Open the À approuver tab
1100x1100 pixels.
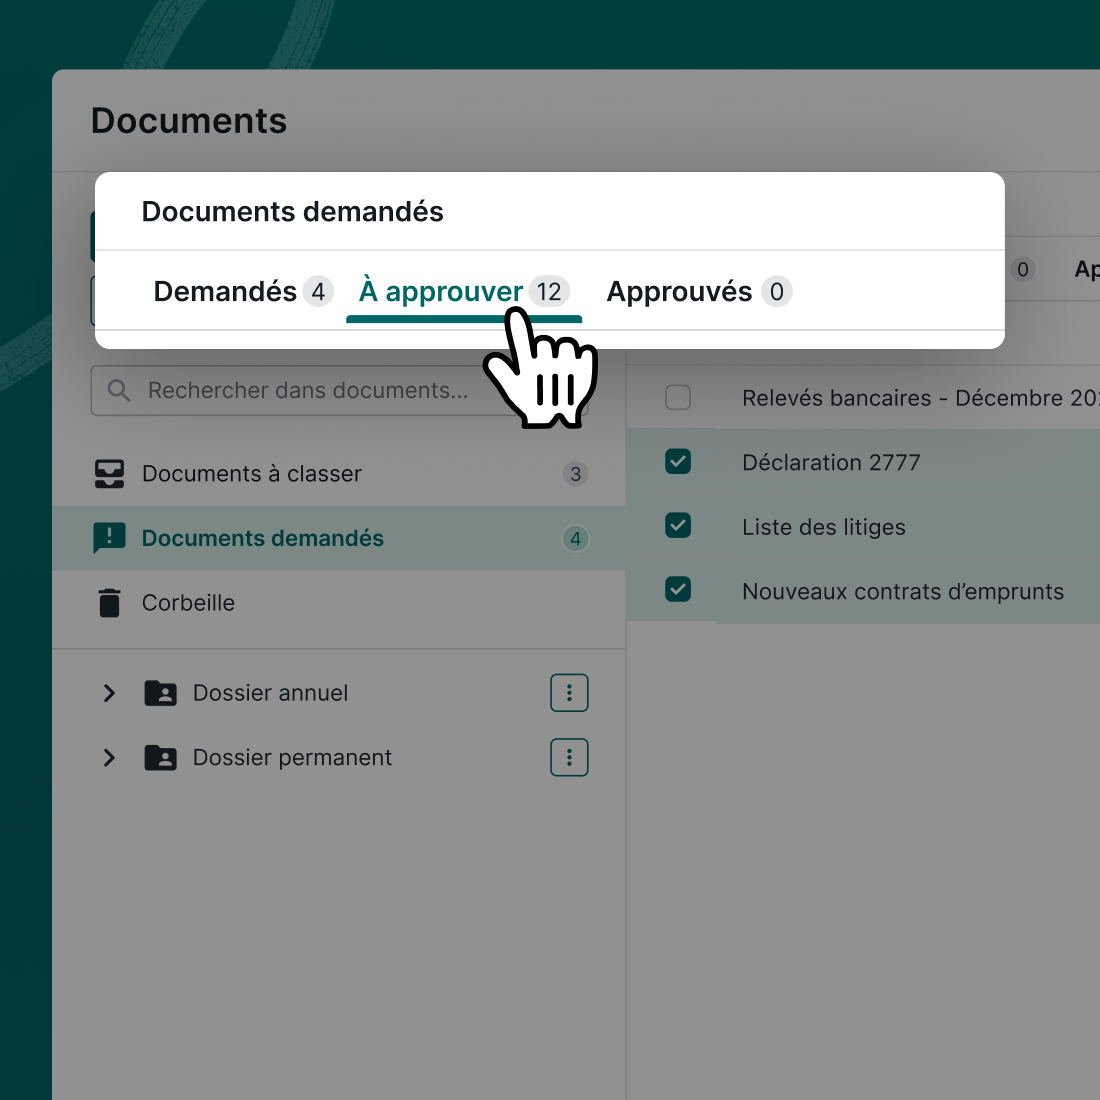coord(464,291)
